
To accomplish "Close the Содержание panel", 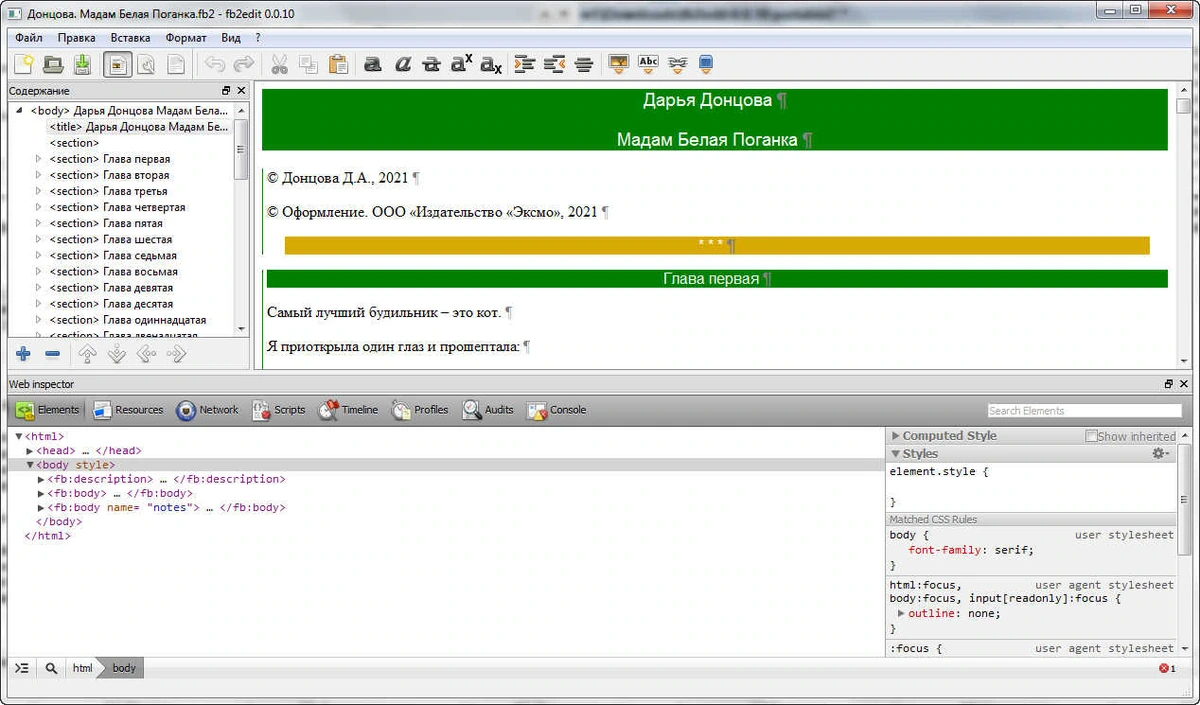I will tap(241, 91).
